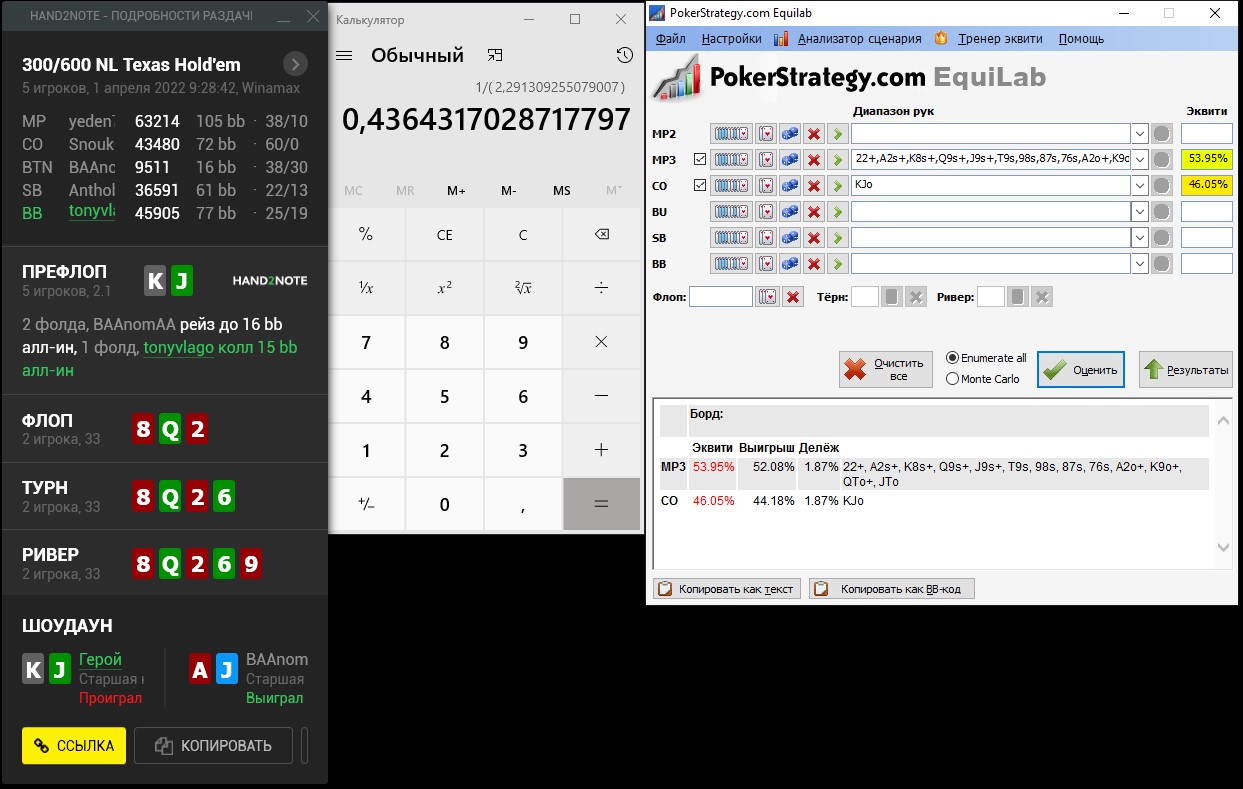Screen dimensions: 1243x789
Task: Clear the flop cards with the red X
Action: click(792, 297)
